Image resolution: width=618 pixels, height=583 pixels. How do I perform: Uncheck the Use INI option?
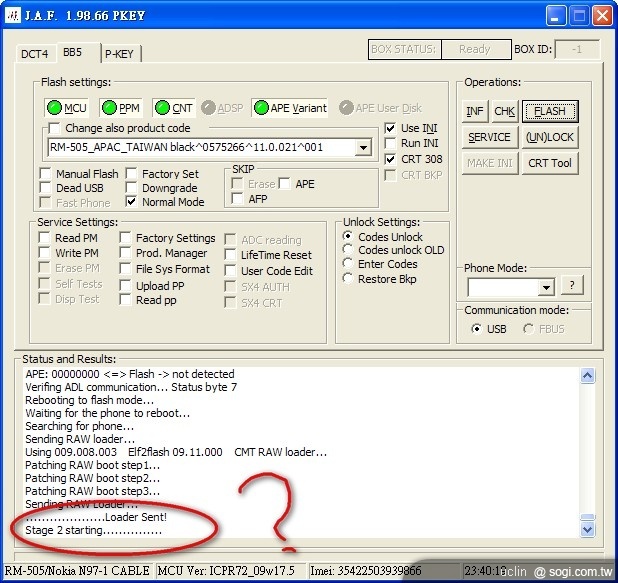[x=390, y=128]
